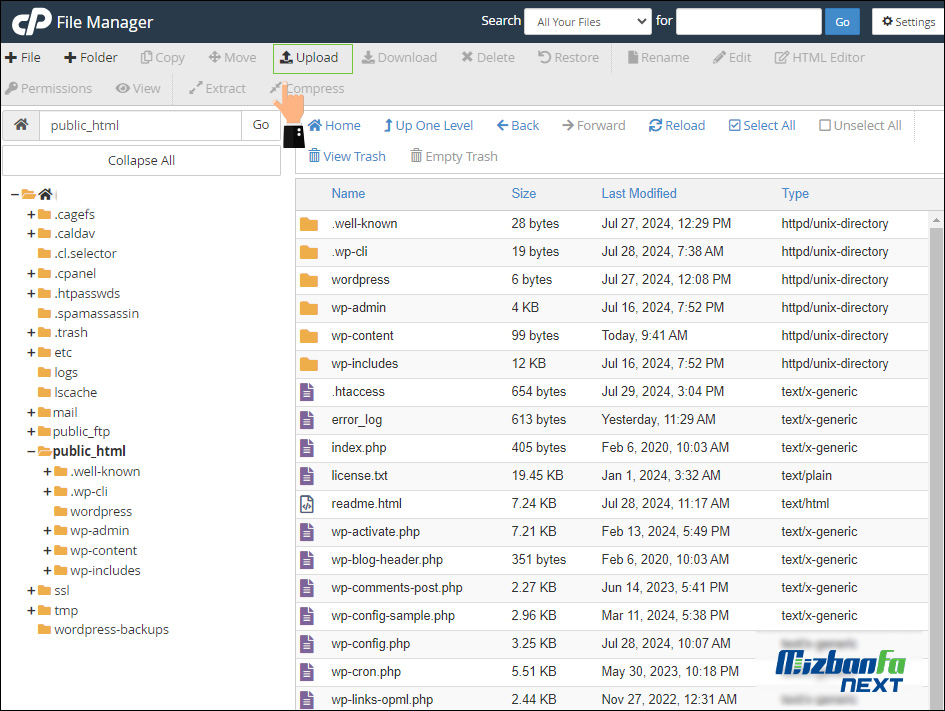This screenshot has width=945, height=711.
Task: Click the Delete toolbar item
Action: coord(488,58)
